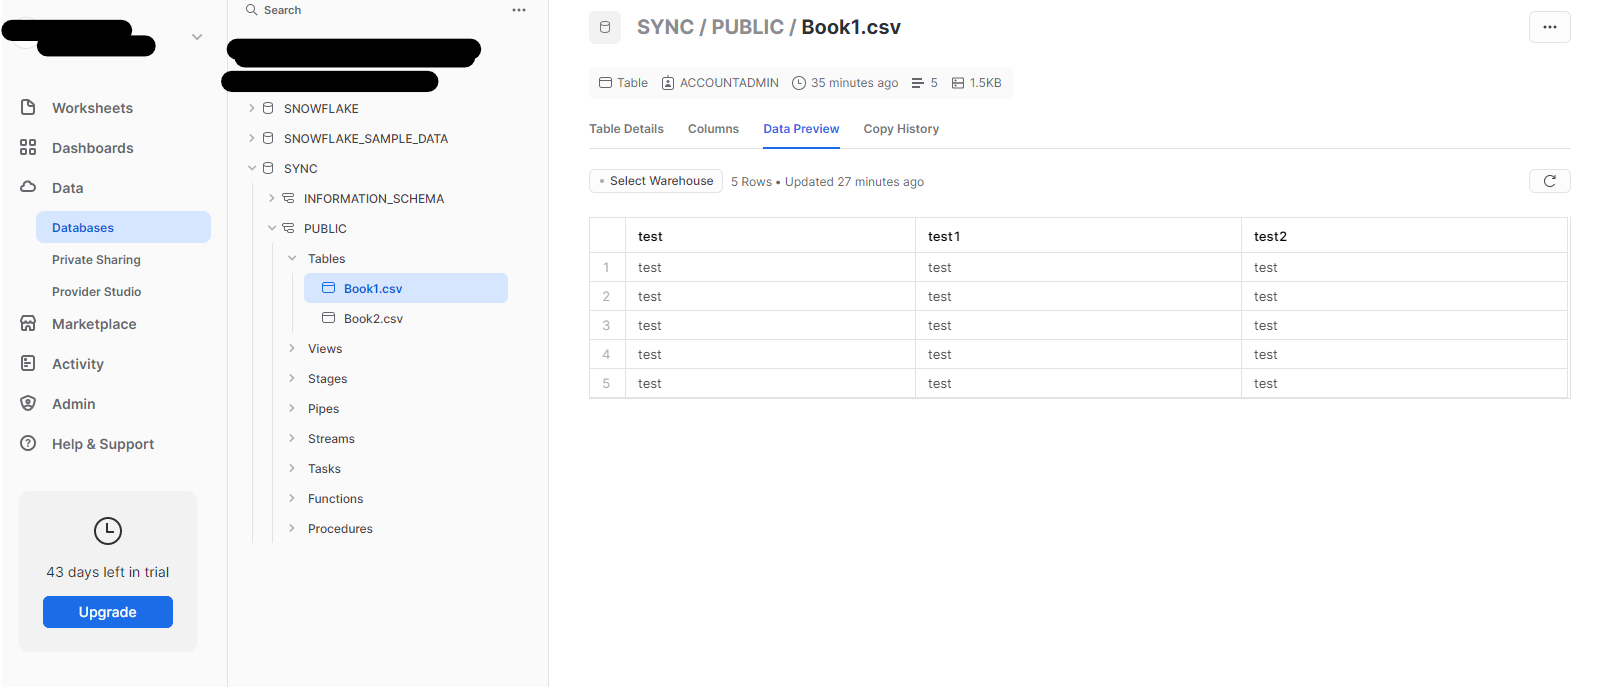The height and width of the screenshot is (687, 1599).
Task: Open Admin shield icon
Action: point(28,403)
